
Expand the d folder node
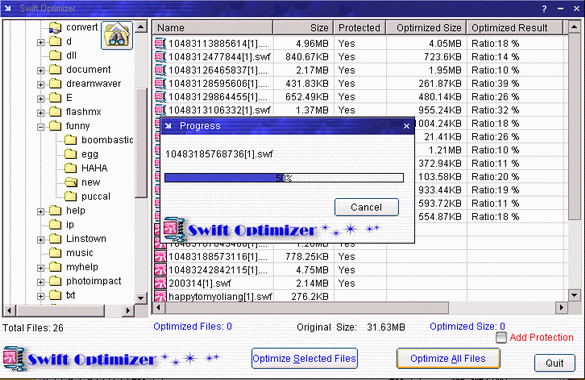[x=41, y=43]
